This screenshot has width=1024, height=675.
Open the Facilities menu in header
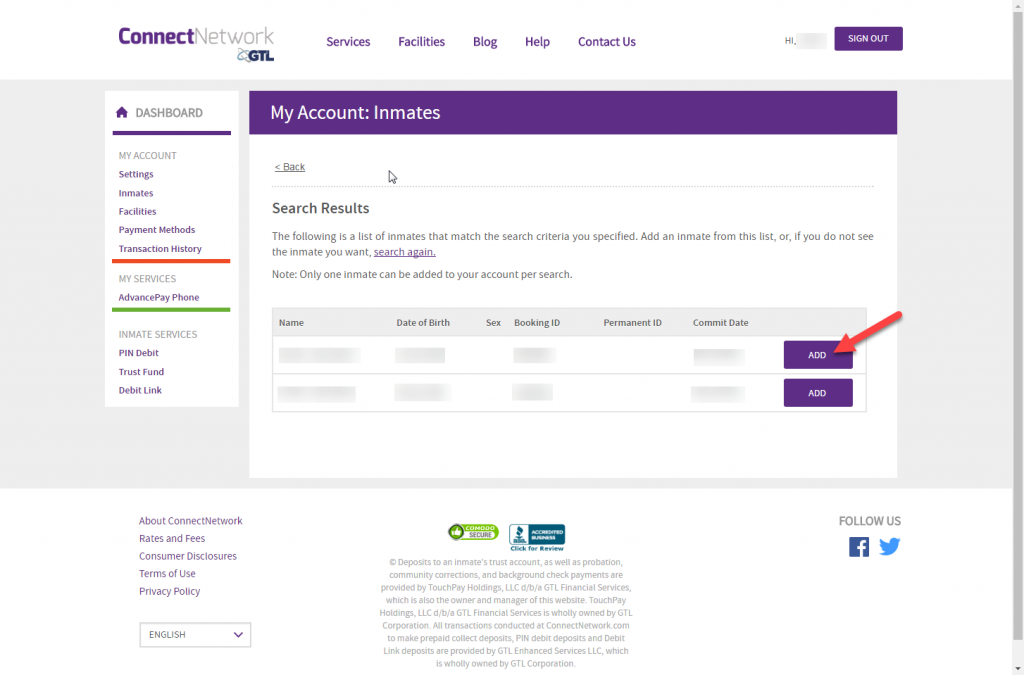421,42
